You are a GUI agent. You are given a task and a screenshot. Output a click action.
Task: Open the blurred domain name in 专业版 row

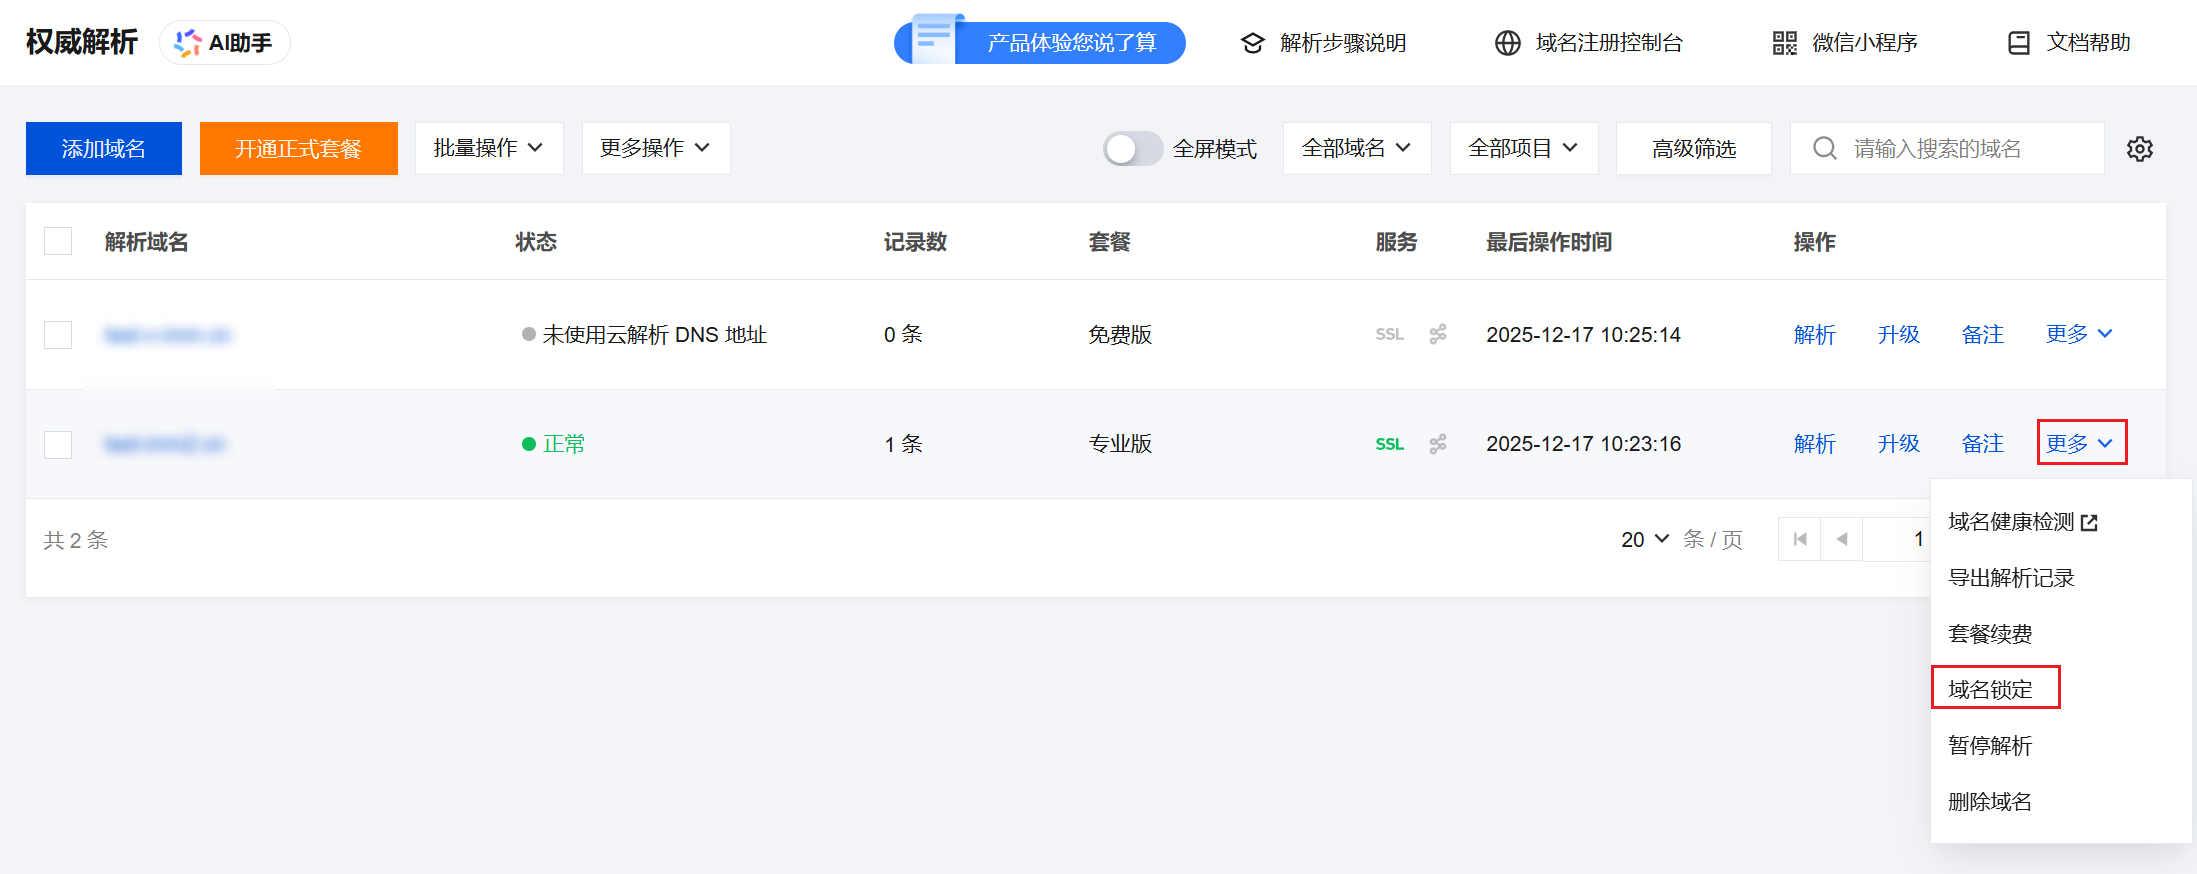tap(165, 444)
